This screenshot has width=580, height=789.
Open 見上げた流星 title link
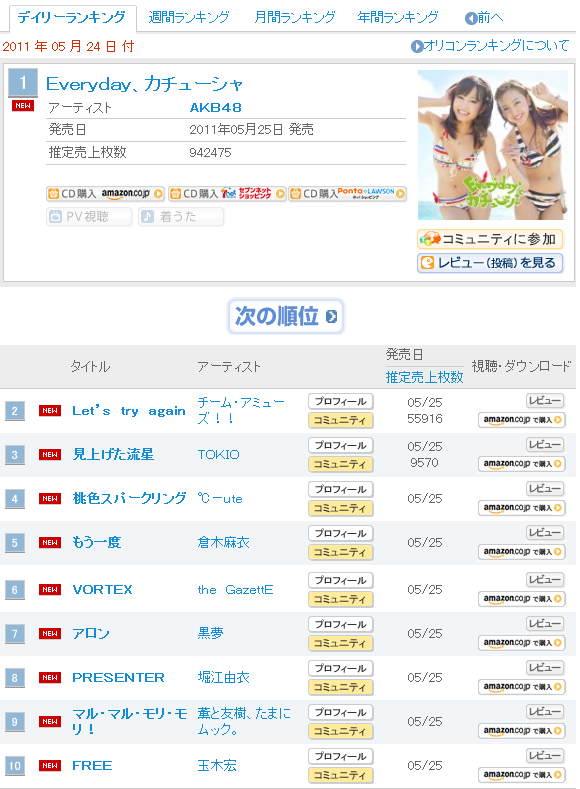click(113, 454)
